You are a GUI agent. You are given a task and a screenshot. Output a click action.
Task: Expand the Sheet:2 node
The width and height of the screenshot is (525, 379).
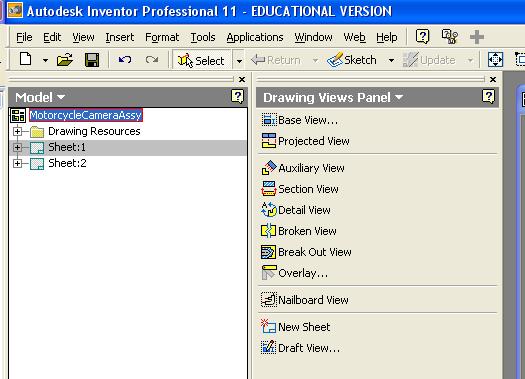point(17,163)
